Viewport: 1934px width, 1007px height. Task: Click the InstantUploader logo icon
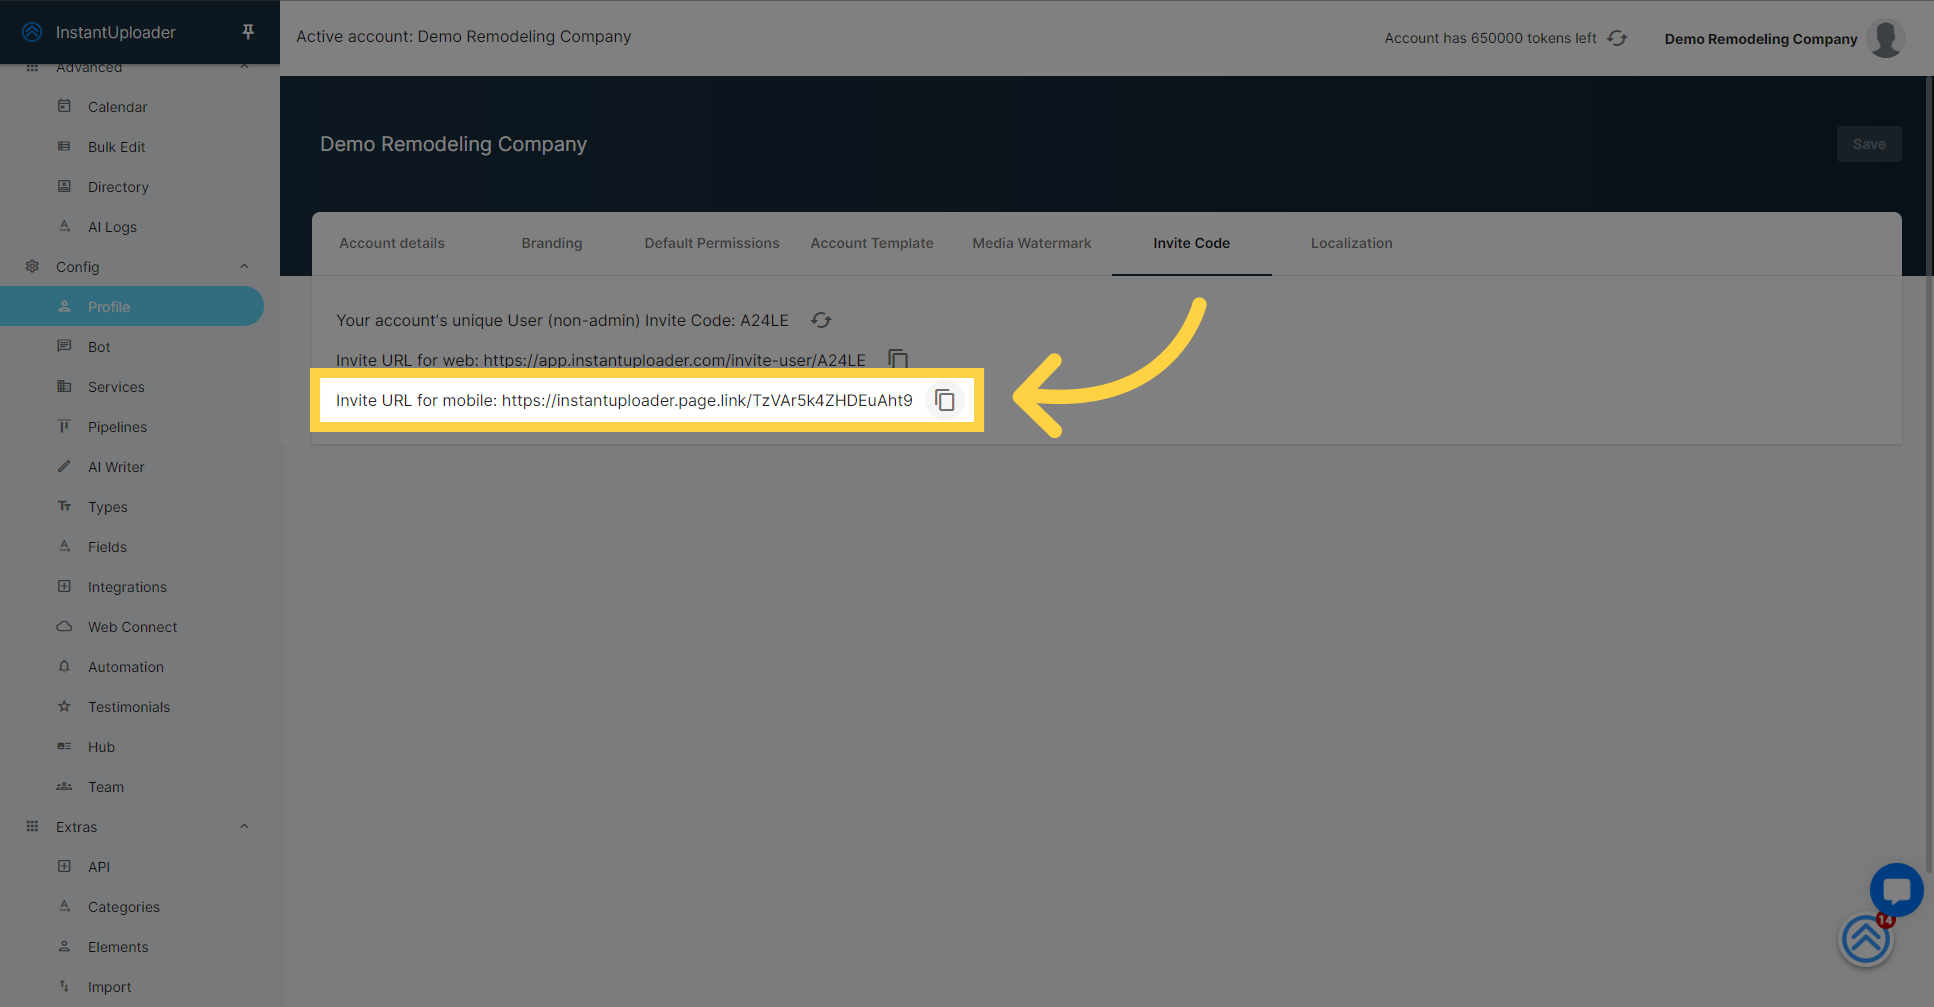(32, 32)
